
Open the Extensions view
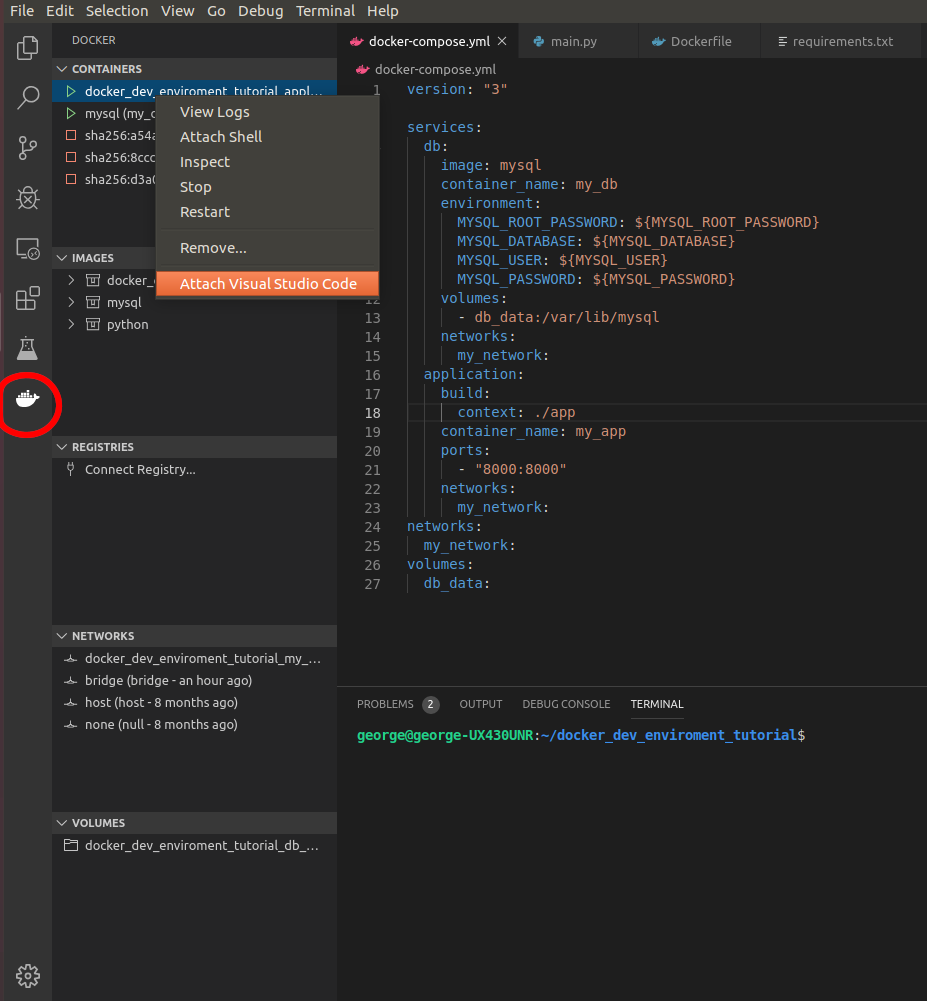pos(27,298)
